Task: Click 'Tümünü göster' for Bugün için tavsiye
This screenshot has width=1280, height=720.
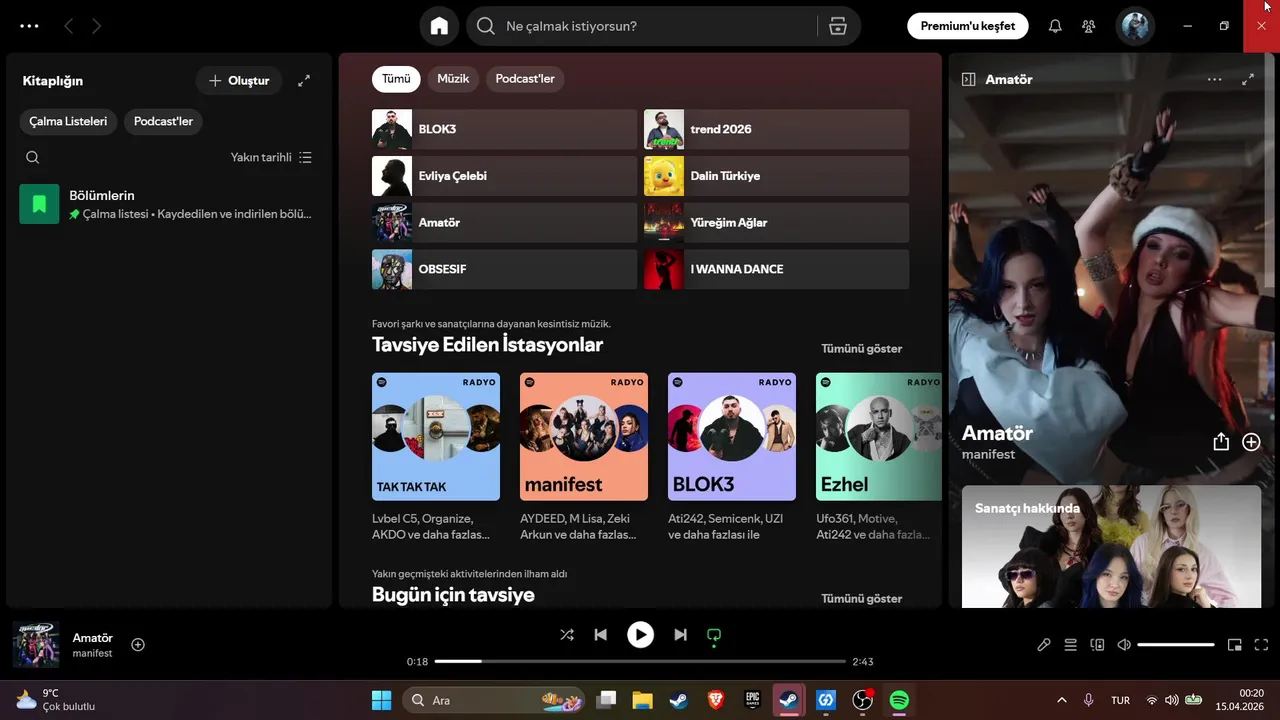Action: [861, 599]
